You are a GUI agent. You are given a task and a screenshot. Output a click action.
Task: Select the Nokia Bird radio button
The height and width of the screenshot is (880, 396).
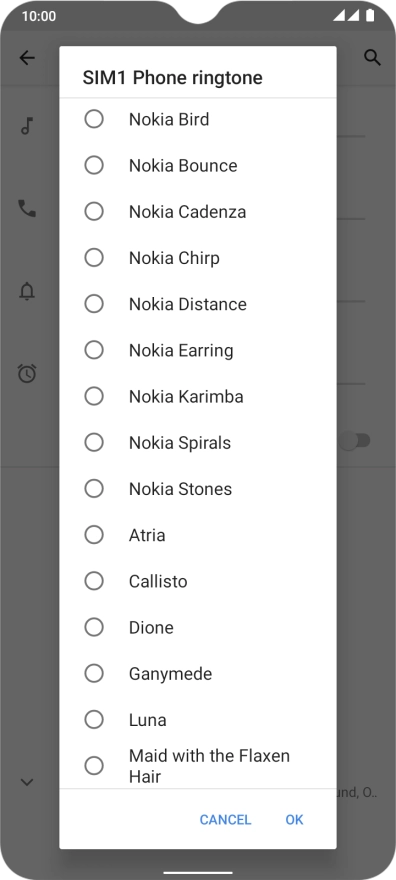pyautogui.click(x=94, y=119)
